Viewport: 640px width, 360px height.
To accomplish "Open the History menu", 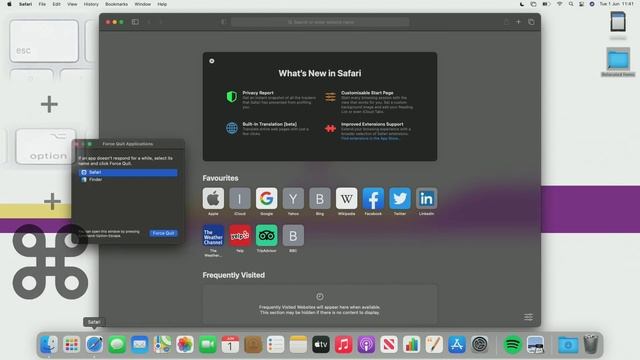I will pos(91,4).
